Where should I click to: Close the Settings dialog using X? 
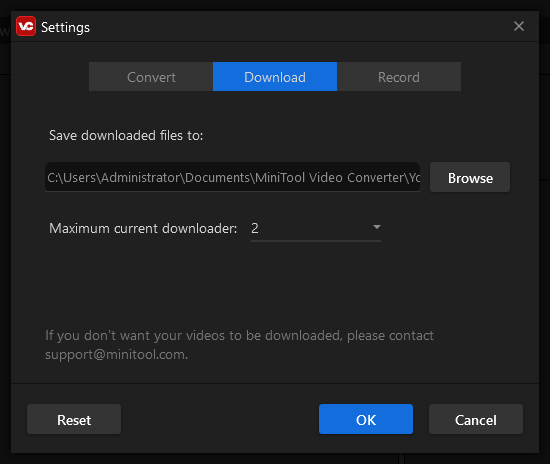(x=519, y=26)
